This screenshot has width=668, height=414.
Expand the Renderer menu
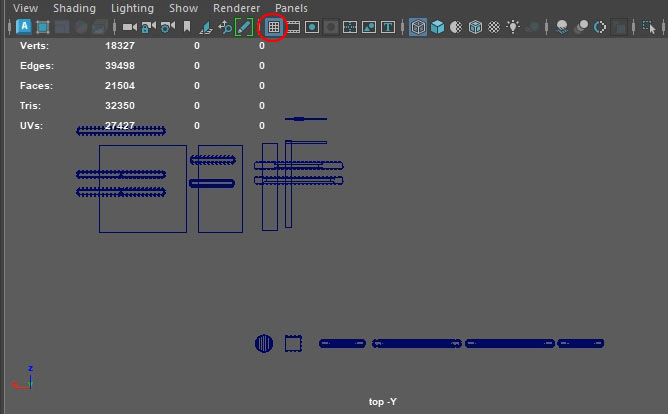[236, 8]
